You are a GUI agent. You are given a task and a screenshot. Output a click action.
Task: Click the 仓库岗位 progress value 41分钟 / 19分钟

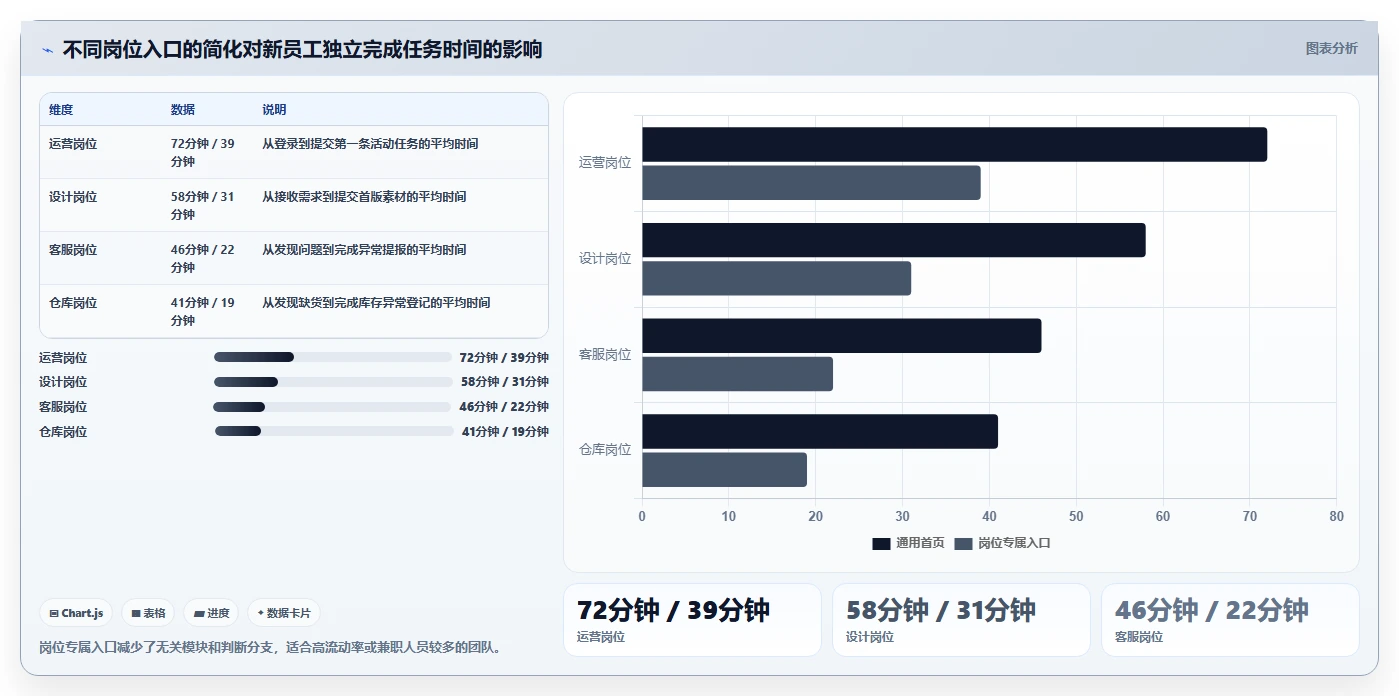(505, 431)
